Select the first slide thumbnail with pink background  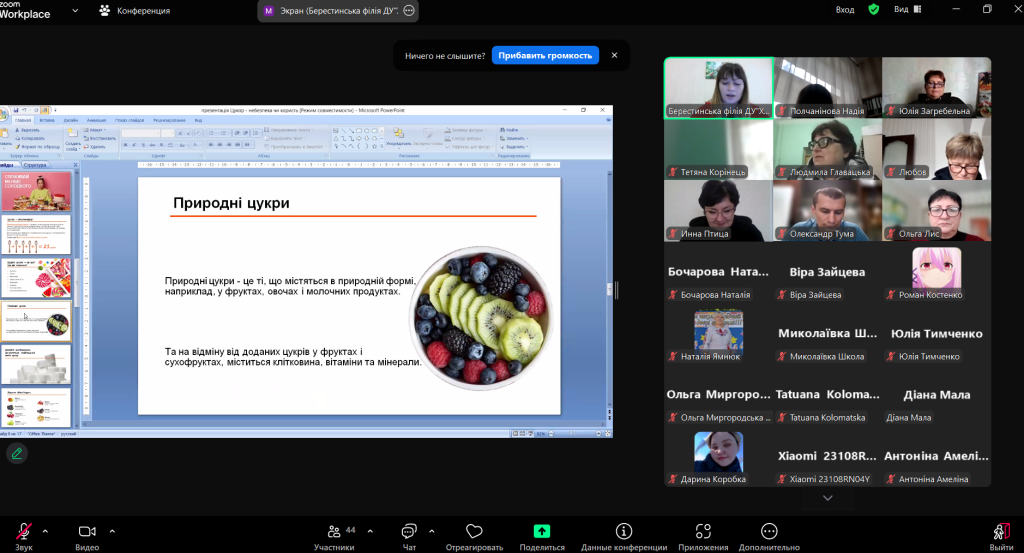(x=36, y=191)
